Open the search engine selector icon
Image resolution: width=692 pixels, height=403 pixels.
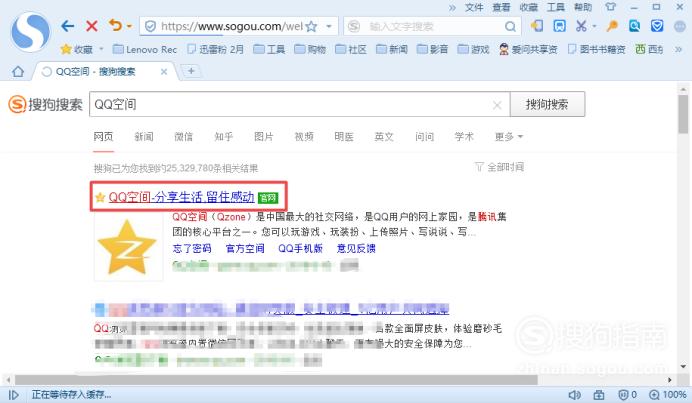pos(354,26)
